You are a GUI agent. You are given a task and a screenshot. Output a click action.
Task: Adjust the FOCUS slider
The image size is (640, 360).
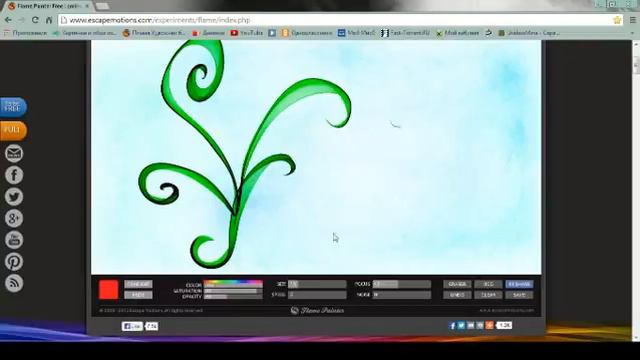[402, 284]
